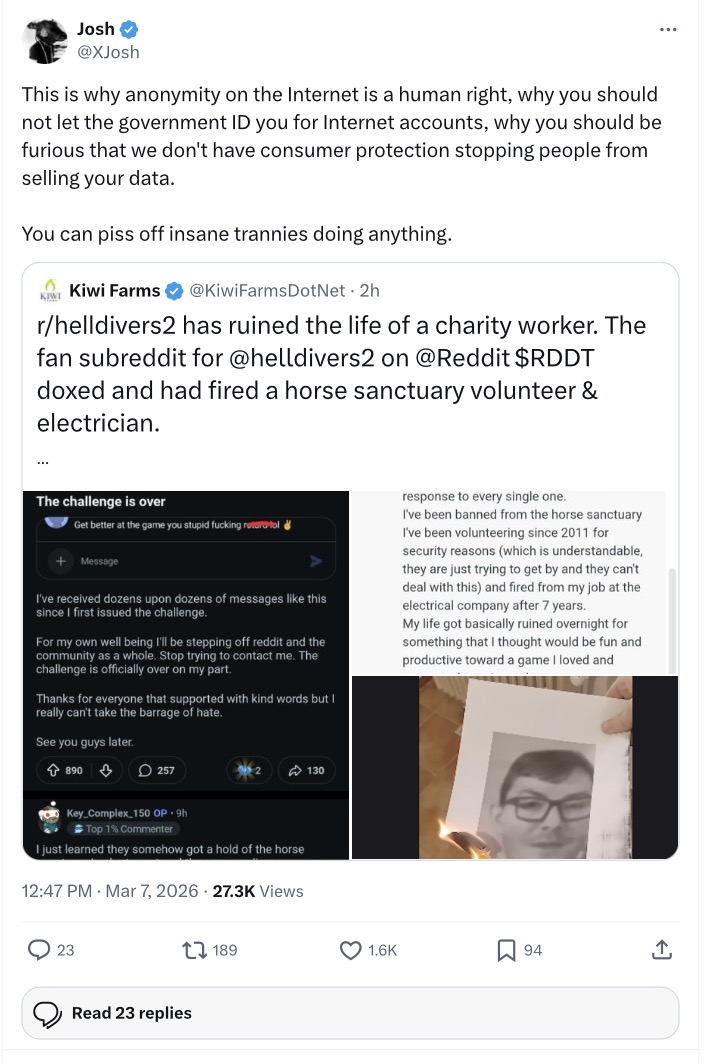Click the Kiwi Farms avatar logo
Screen dimensions: 712x1064
tap(51, 291)
